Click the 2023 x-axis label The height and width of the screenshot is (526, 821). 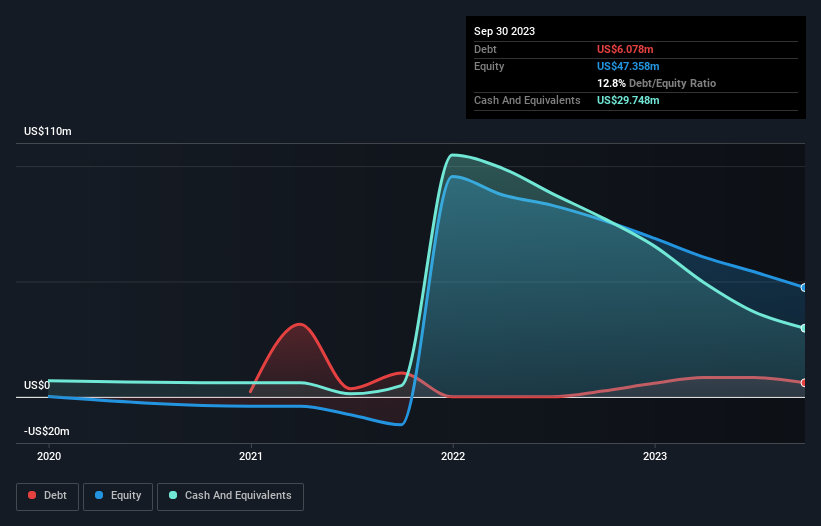(655, 456)
